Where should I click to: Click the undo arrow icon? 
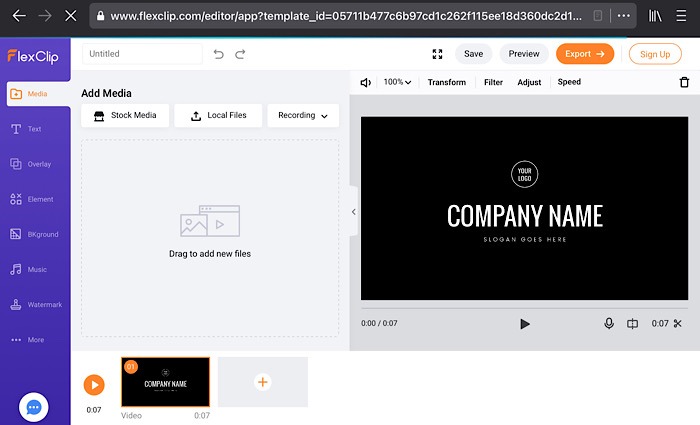[219, 54]
